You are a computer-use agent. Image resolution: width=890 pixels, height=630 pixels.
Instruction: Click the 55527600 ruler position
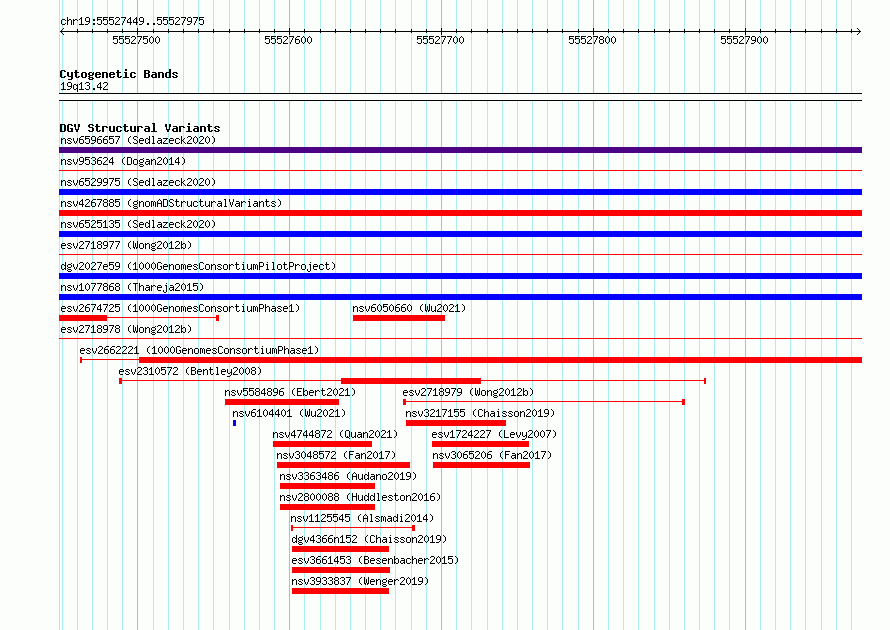click(288, 40)
